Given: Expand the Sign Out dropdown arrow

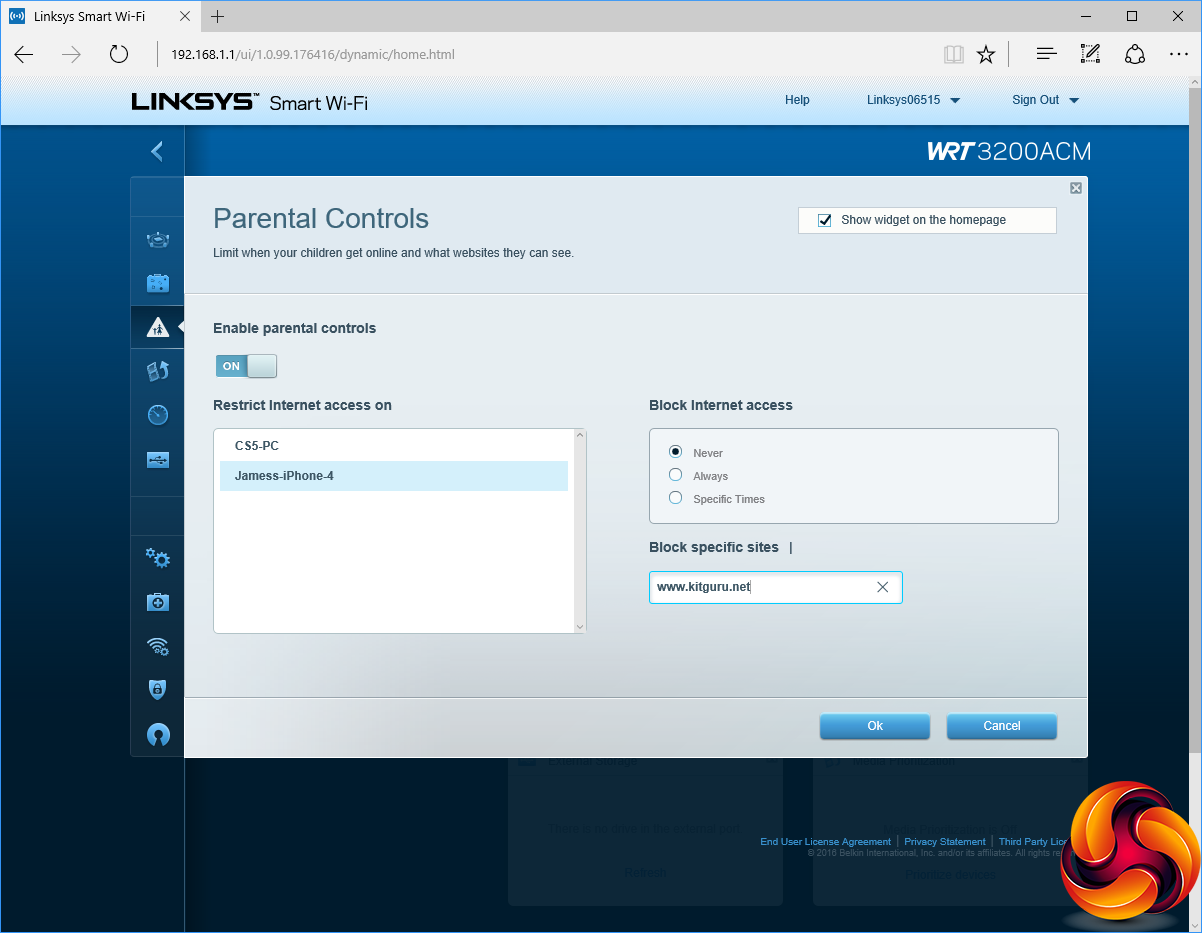Looking at the screenshot, I should pyautogui.click(x=1074, y=100).
